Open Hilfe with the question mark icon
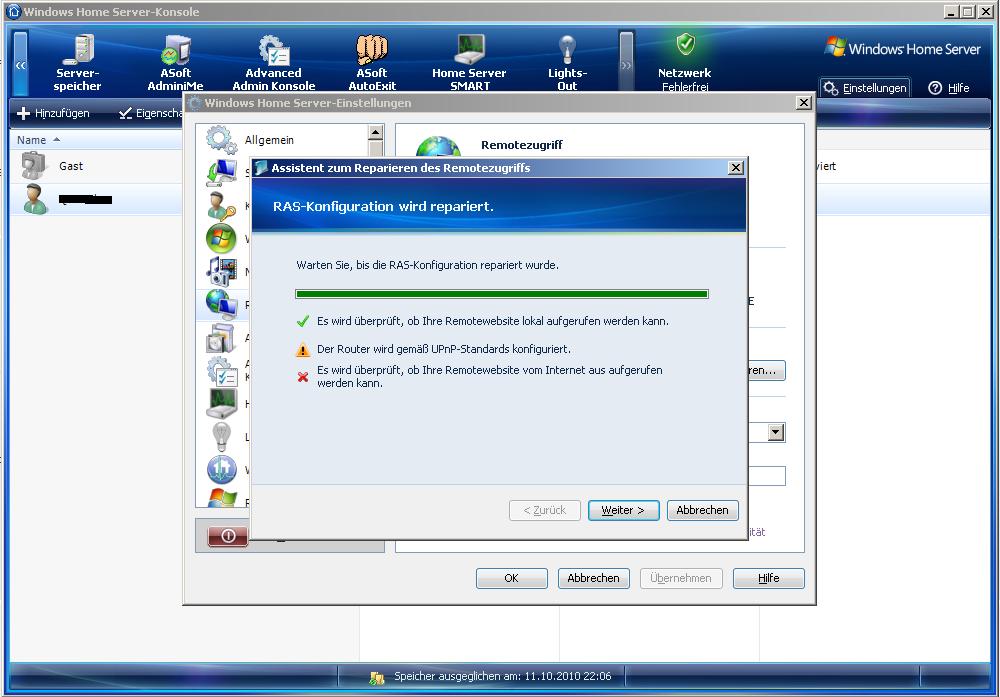The image size is (1000, 697). [x=949, y=88]
